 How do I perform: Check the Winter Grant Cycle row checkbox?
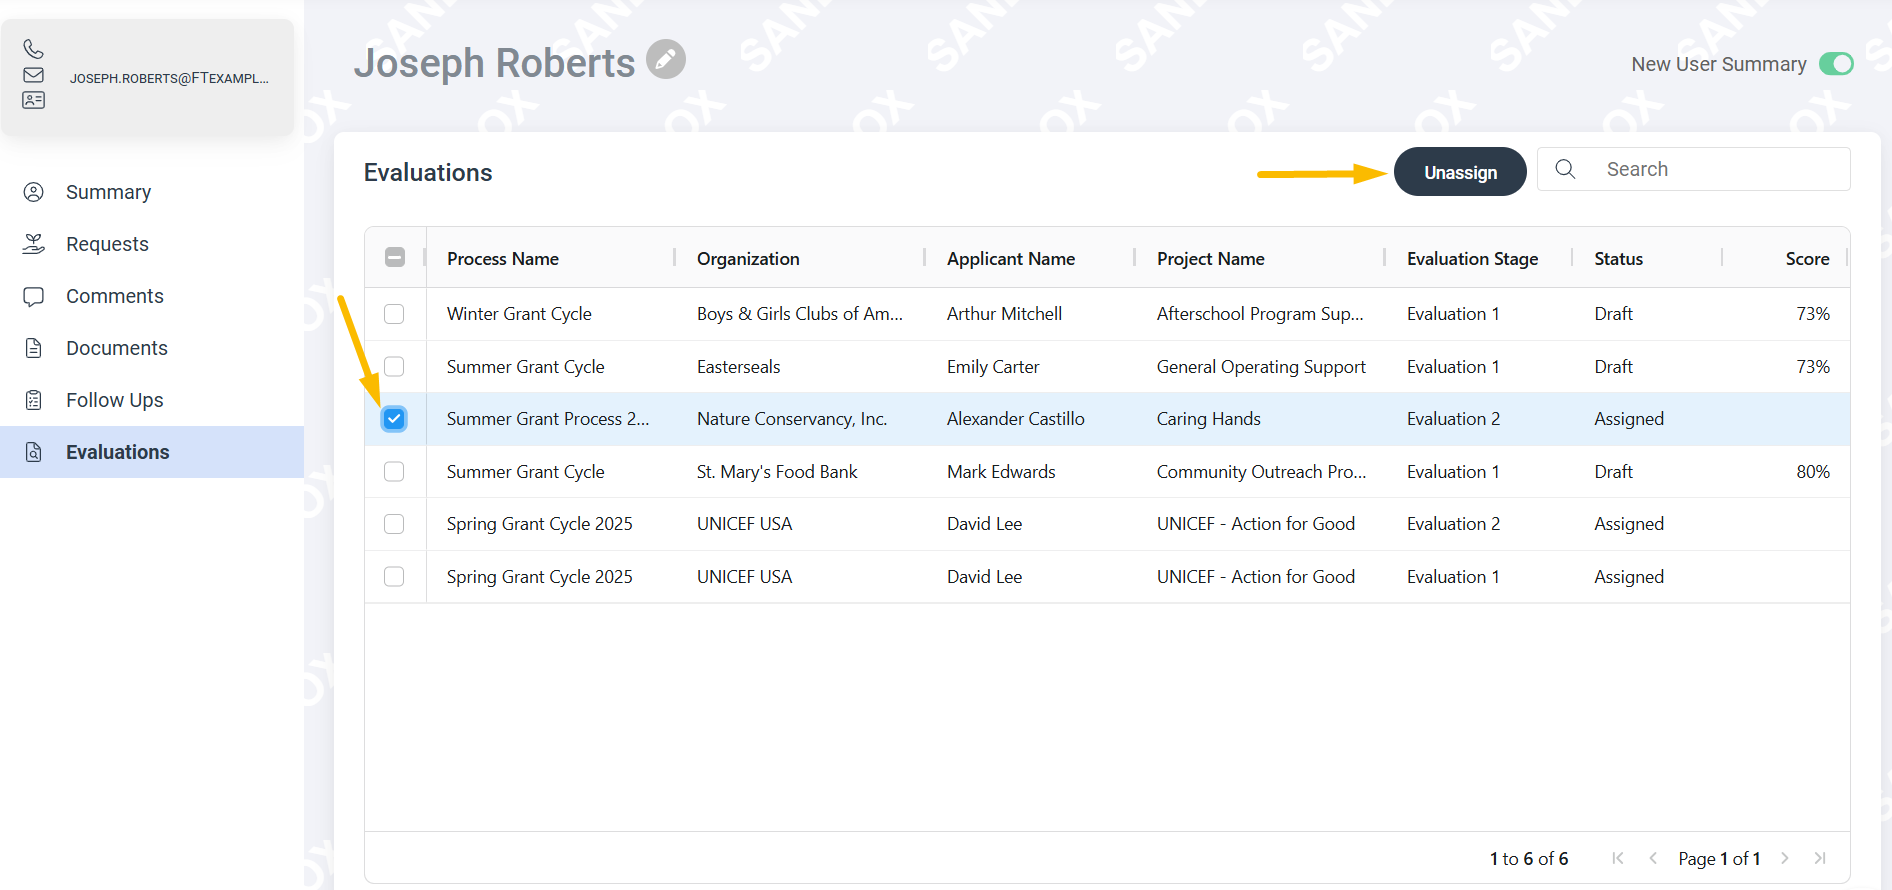tap(394, 314)
